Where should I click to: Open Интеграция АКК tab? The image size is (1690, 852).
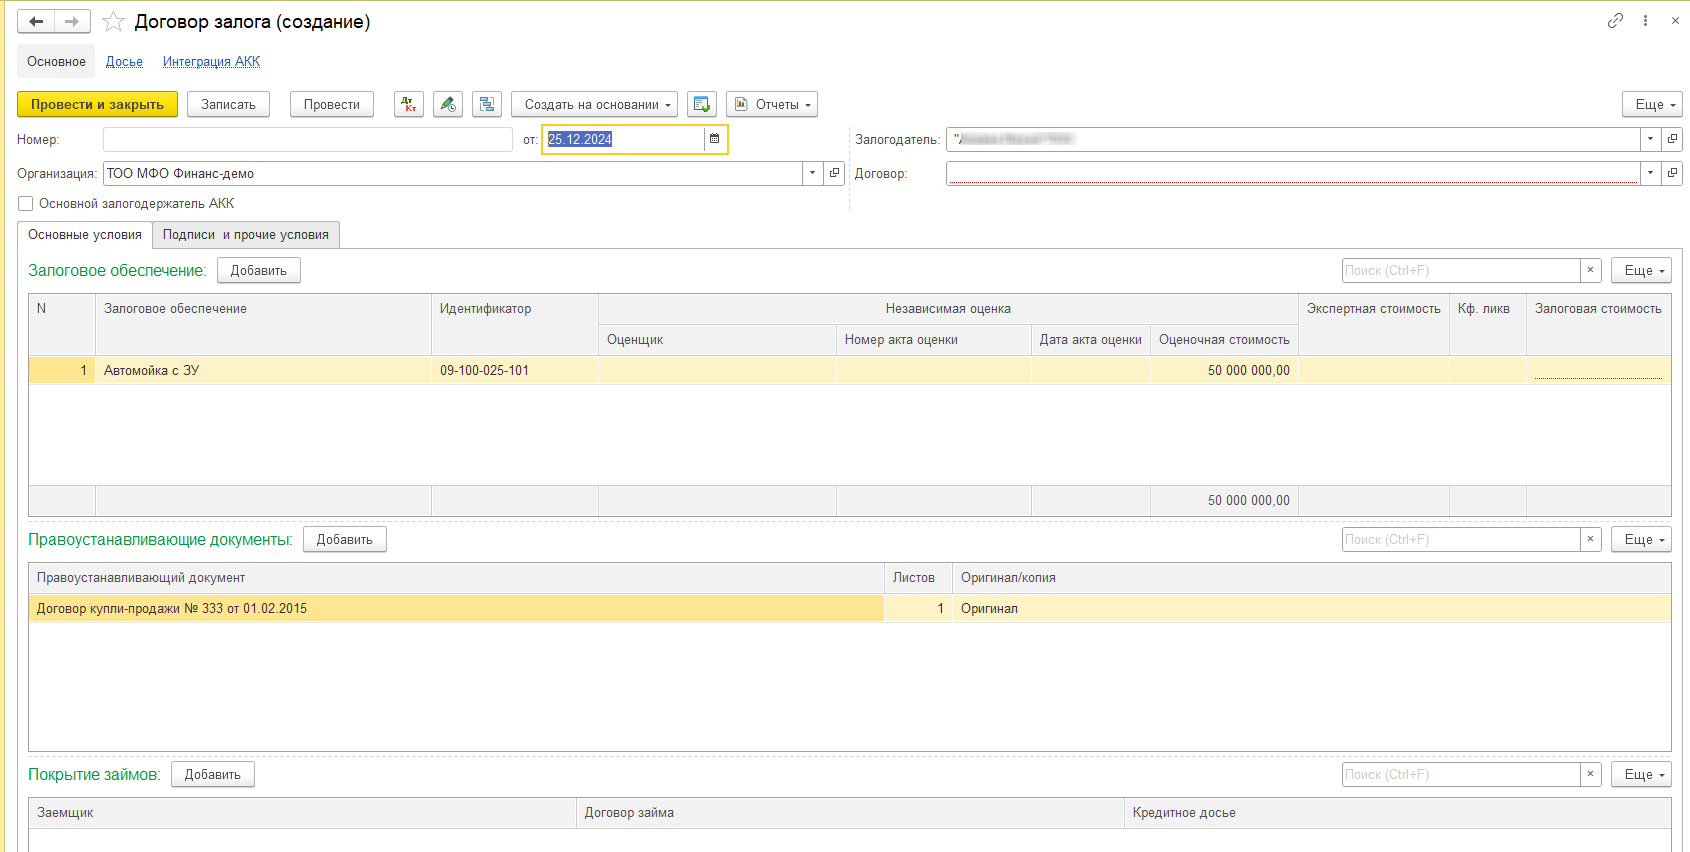click(x=211, y=61)
